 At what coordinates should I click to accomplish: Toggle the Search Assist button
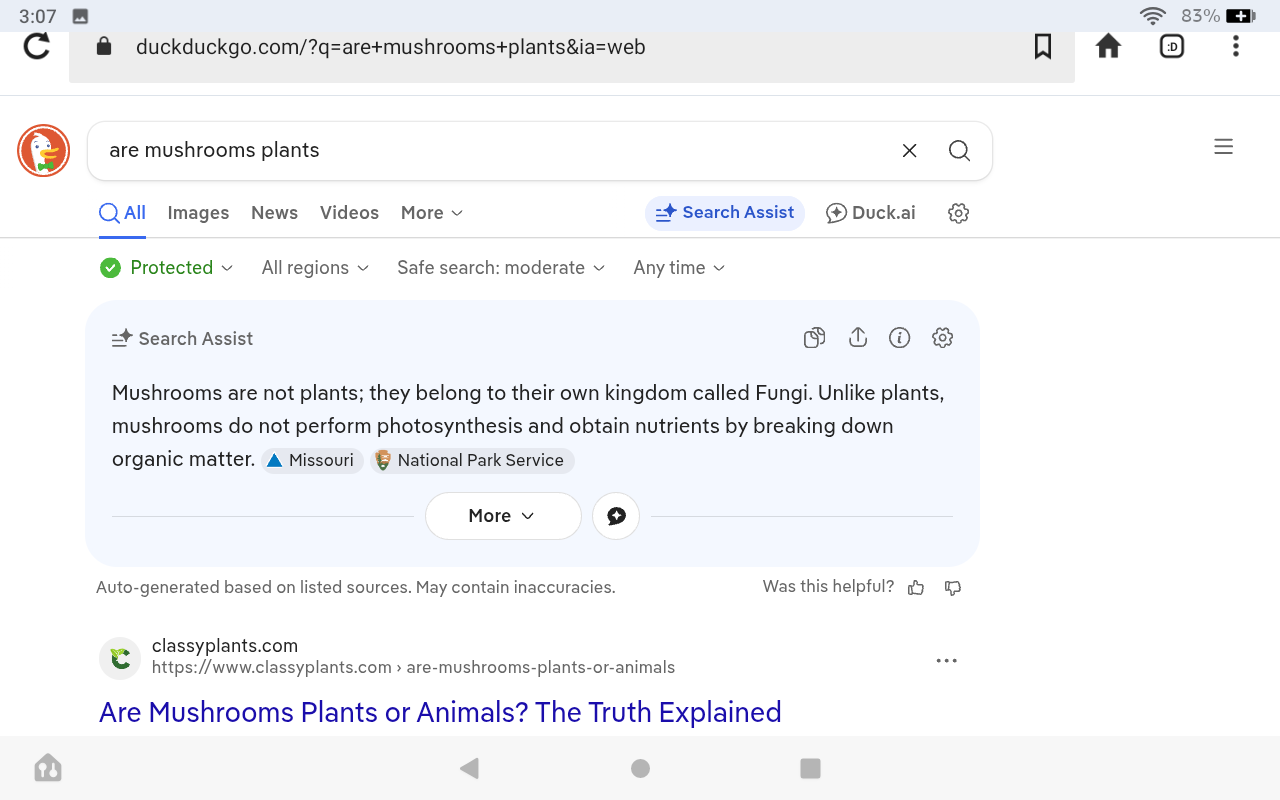(x=725, y=213)
